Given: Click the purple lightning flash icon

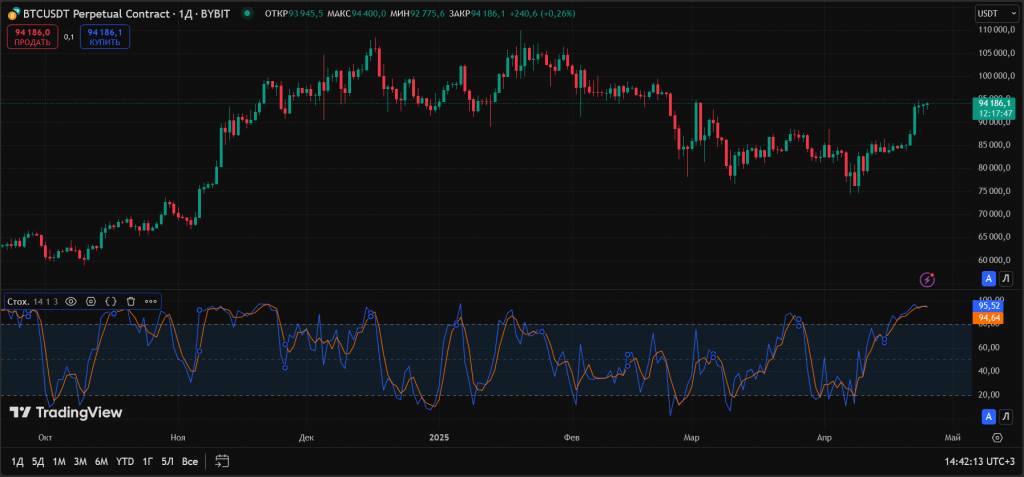Looking at the screenshot, I should pos(927,279).
